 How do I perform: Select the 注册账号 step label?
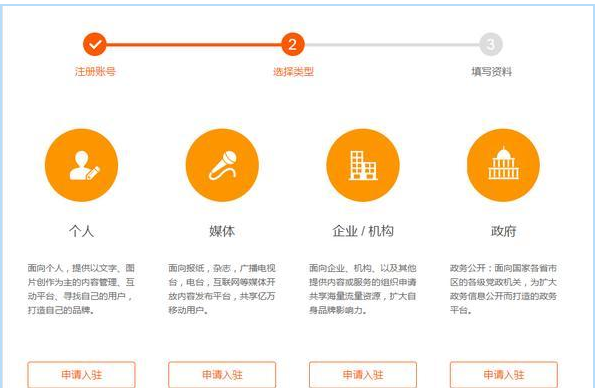tap(95, 72)
